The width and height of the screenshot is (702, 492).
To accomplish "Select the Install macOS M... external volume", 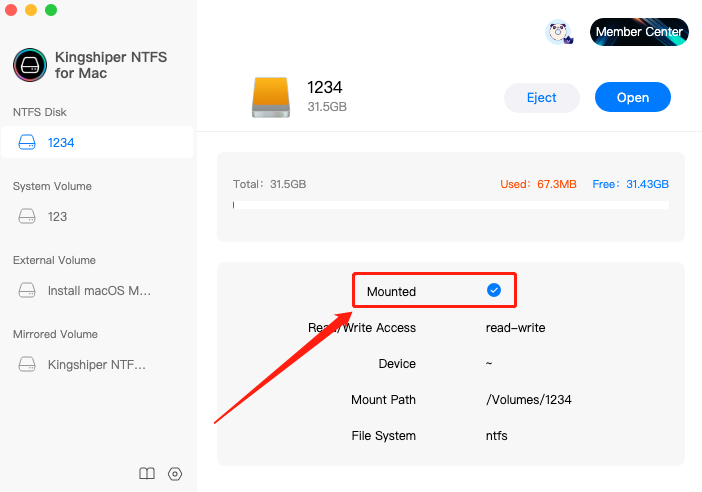I will (x=97, y=290).
